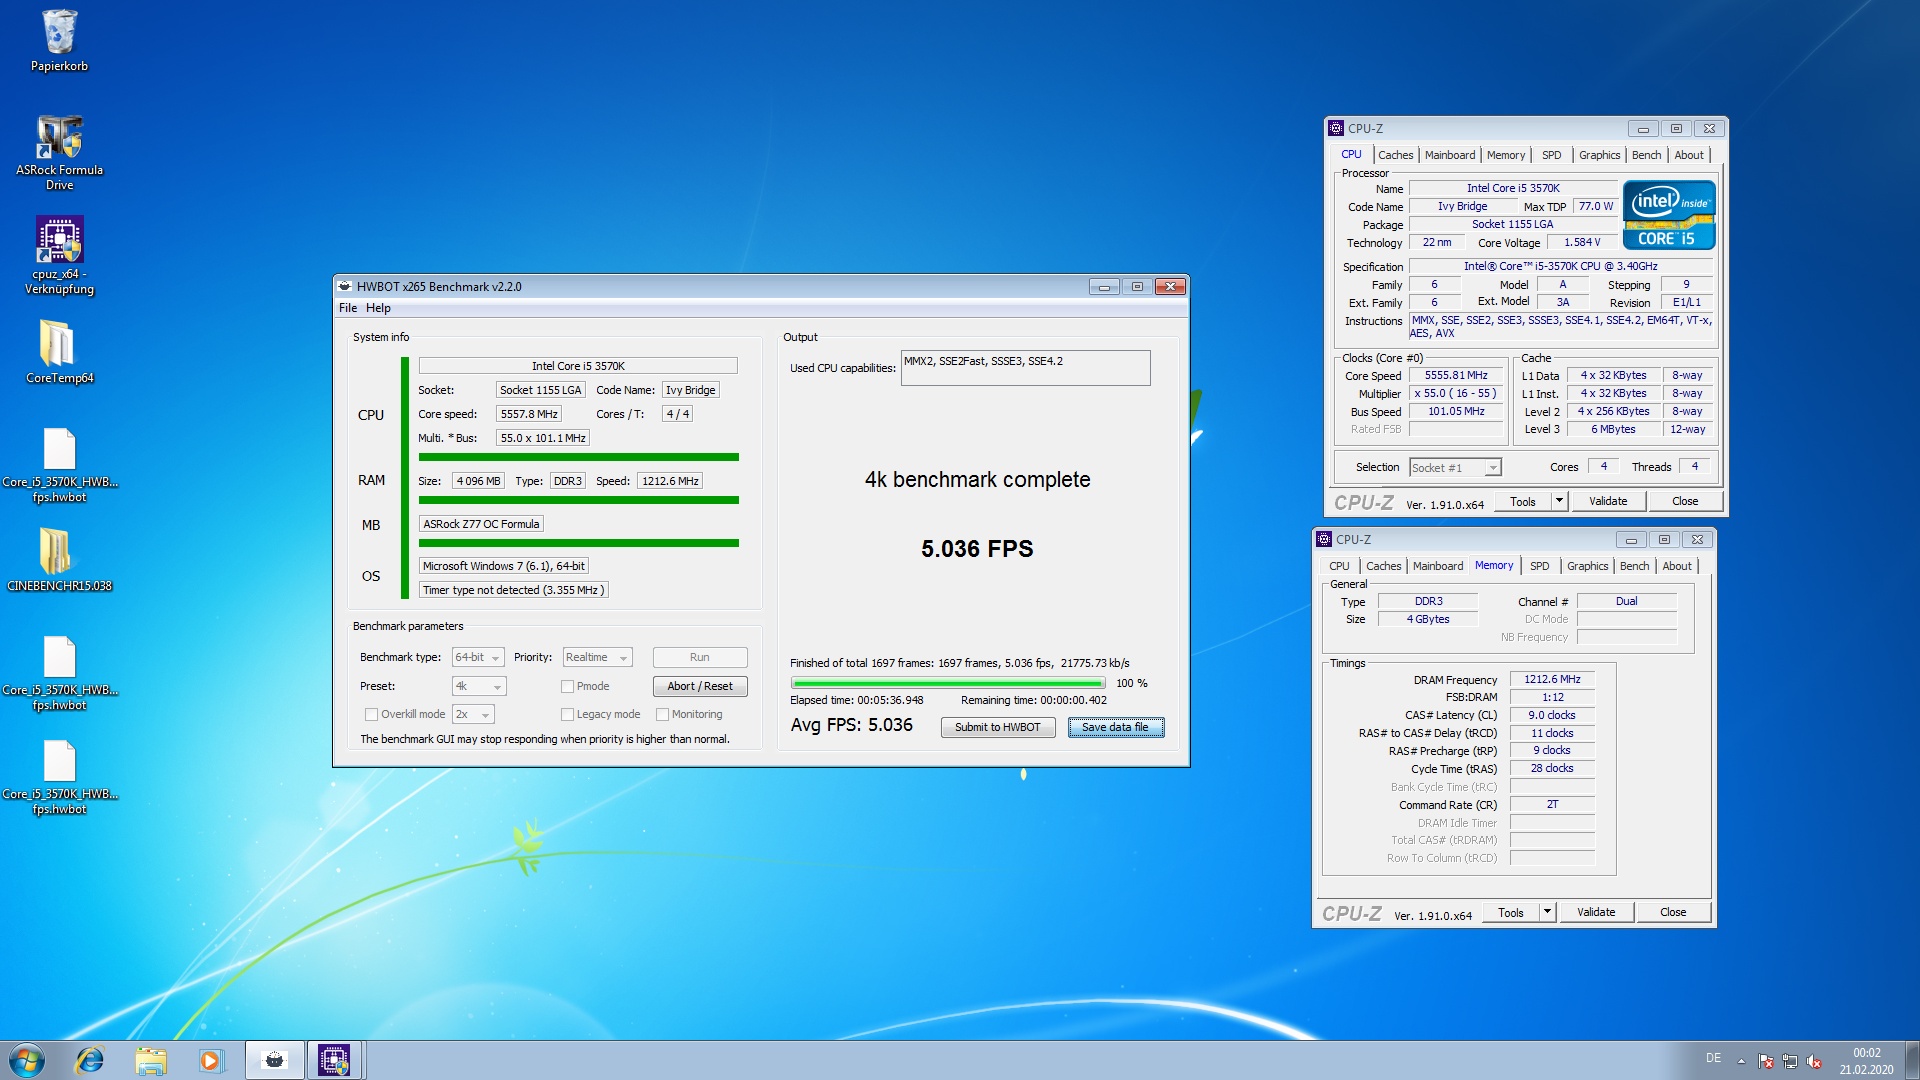Switch to CPU tab in lower CPU-Z
Screen dimensions: 1920x1080
click(x=1339, y=566)
